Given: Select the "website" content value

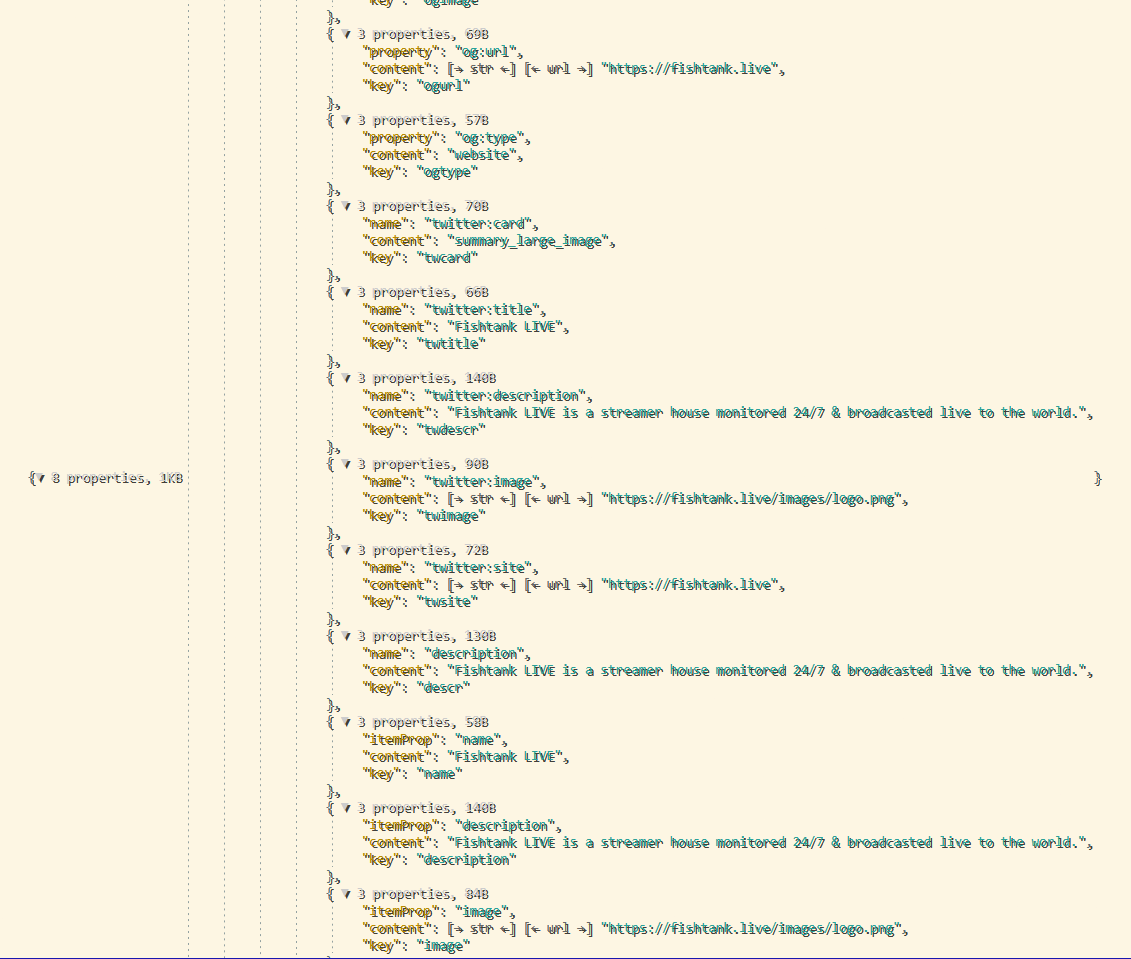Looking at the screenshot, I should (x=481, y=155).
